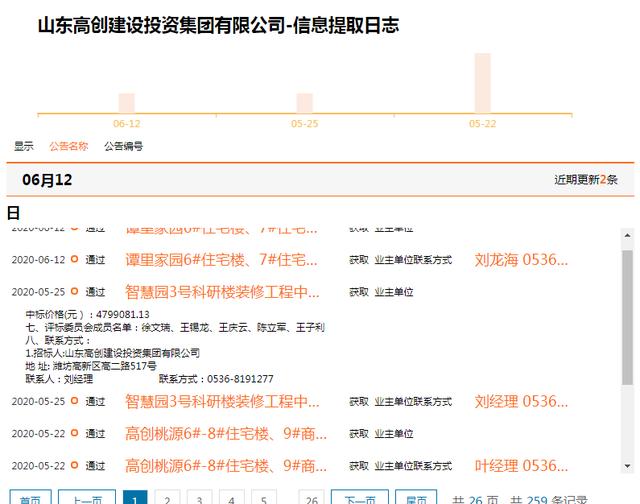Open 谭里家园6#住宅楼 link with 刘龙海 contact
640x504 pixels.
point(222,260)
